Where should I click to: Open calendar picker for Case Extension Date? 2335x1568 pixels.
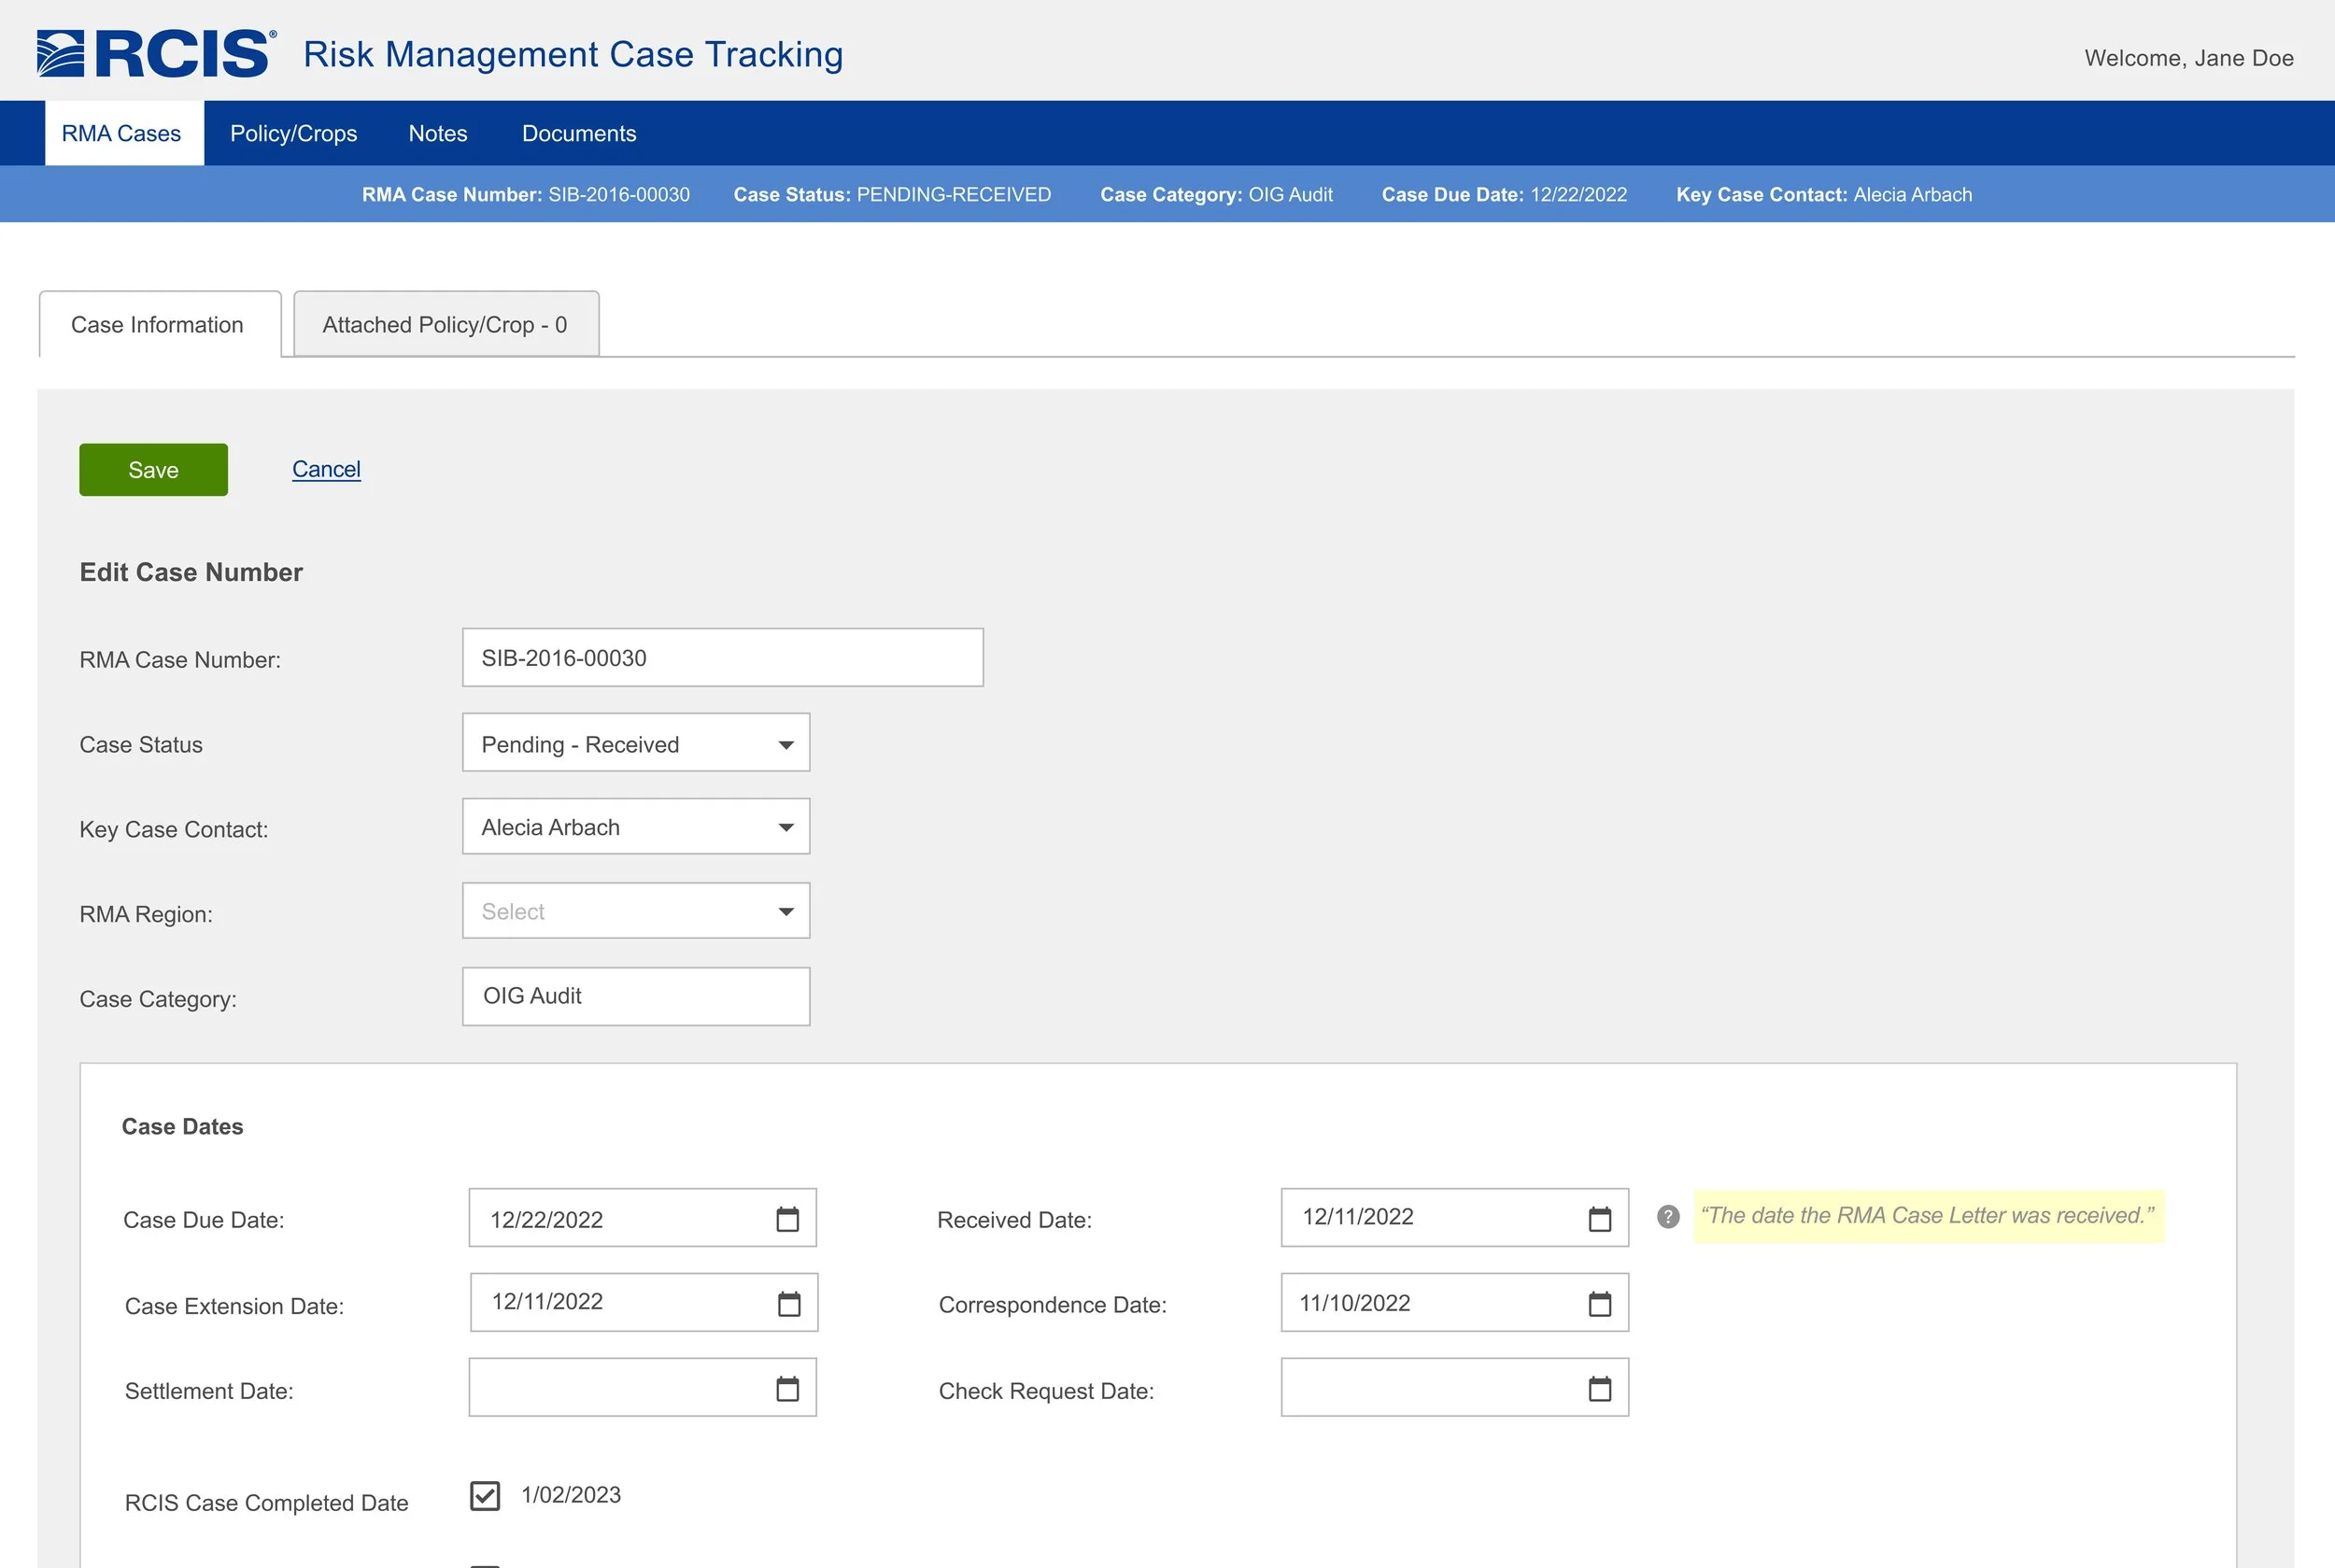point(788,1304)
